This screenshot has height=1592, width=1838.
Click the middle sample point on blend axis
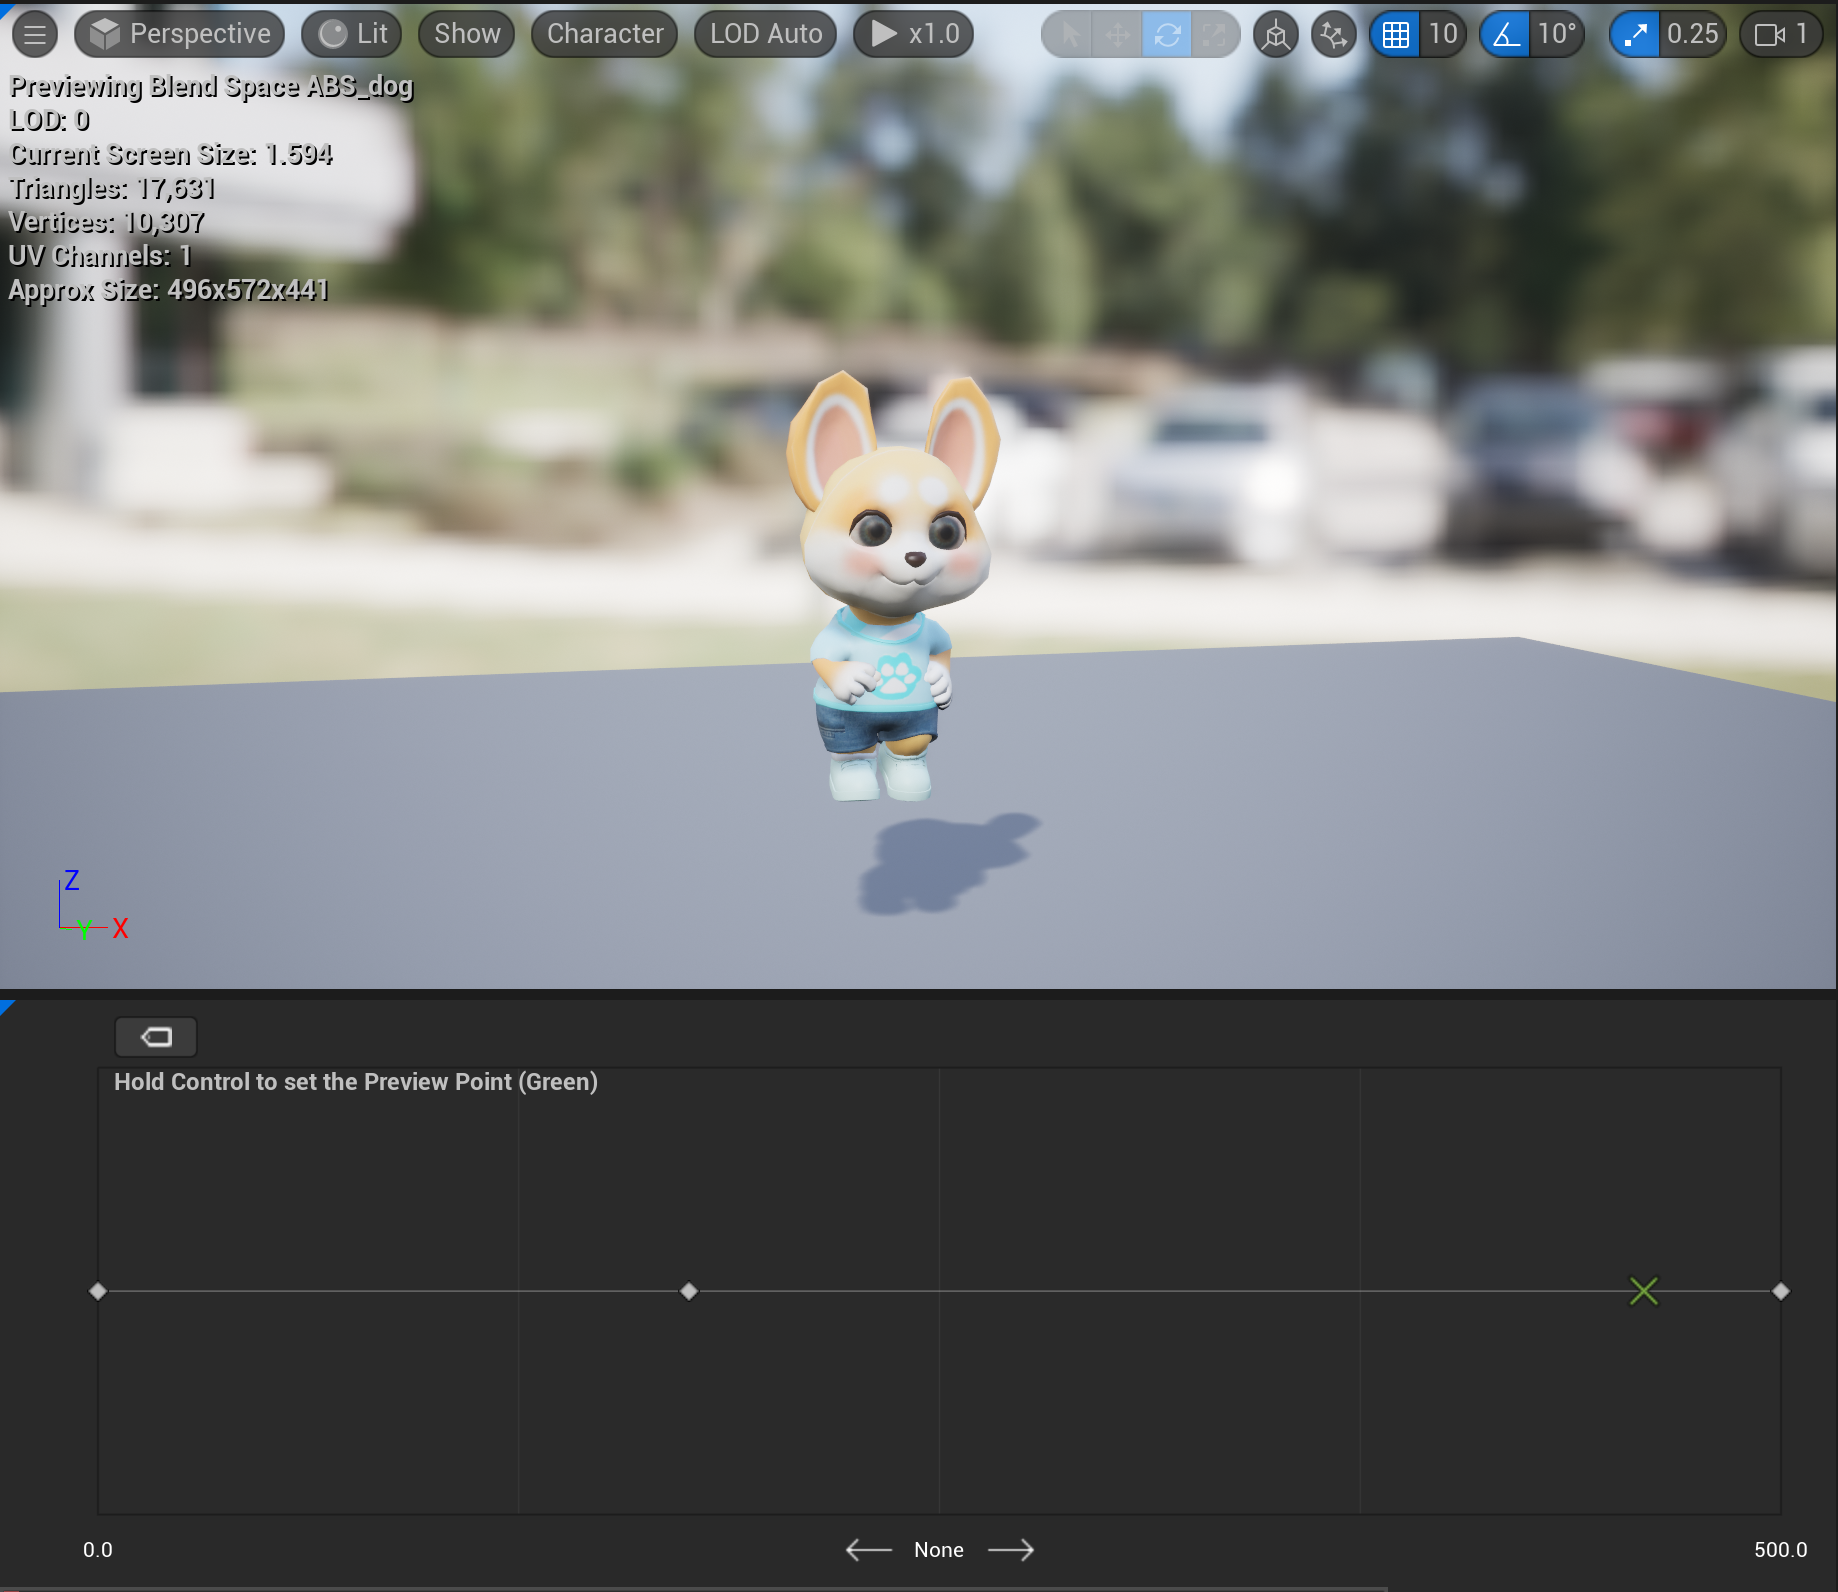(689, 1291)
